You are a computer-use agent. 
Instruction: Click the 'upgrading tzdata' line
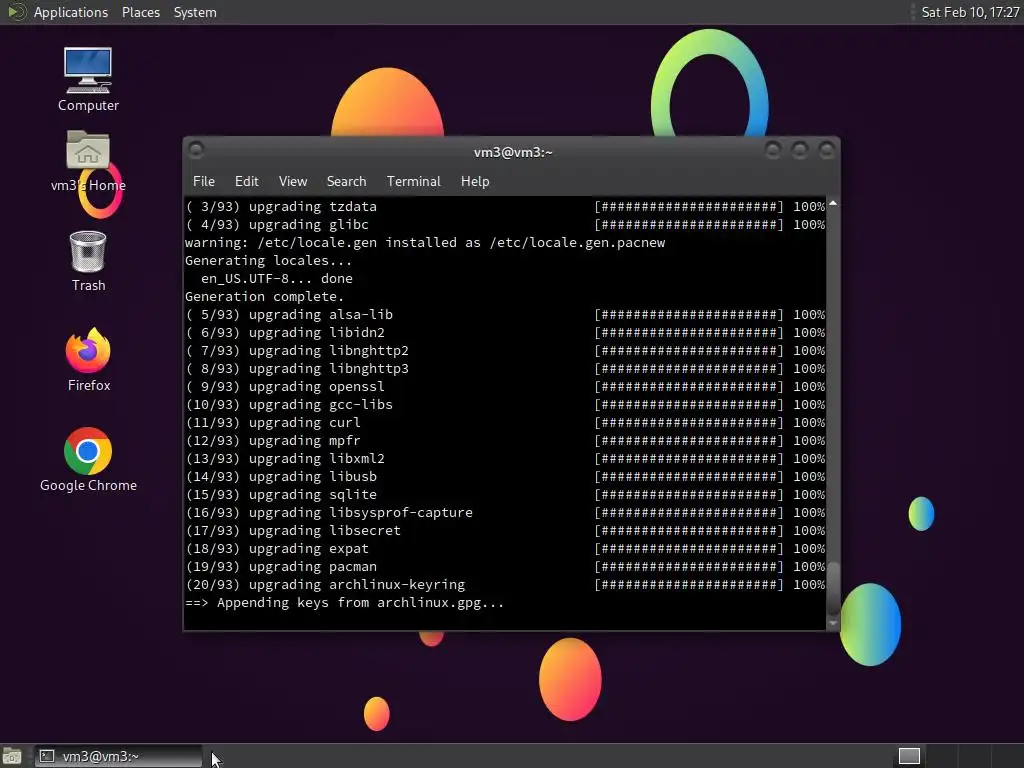click(505, 206)
